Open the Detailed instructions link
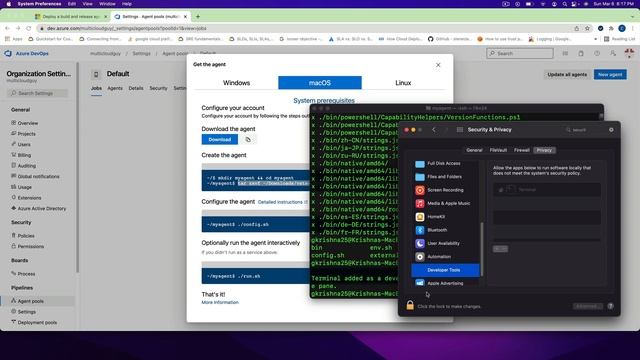 [281, 202]
